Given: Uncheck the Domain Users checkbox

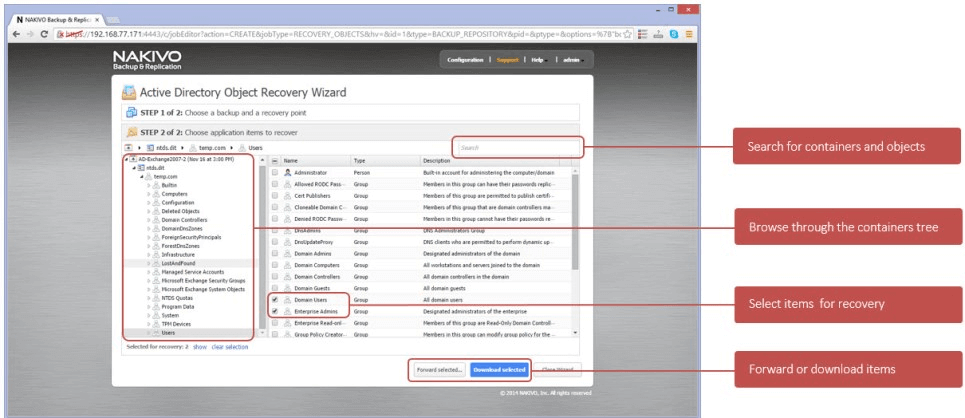Looking at the screenshot, I should pos(275,299).
